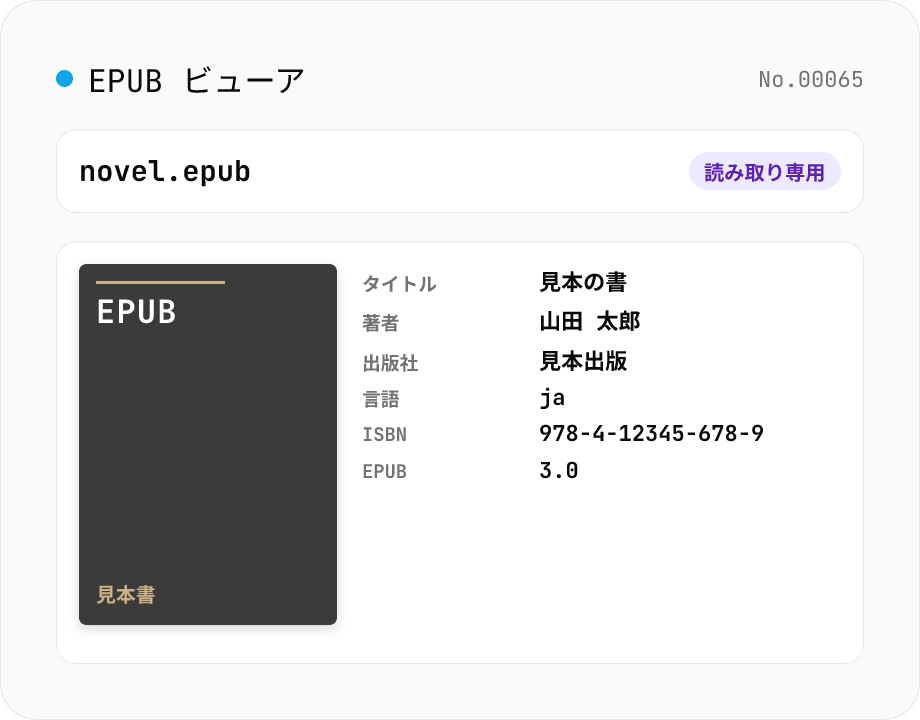Select the language value ja
Screen dimensions: 920x720
552,398
